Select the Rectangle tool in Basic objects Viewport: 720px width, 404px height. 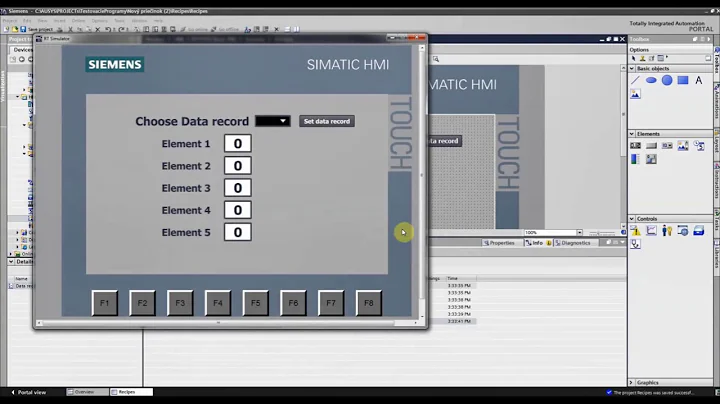pos(683,80)
